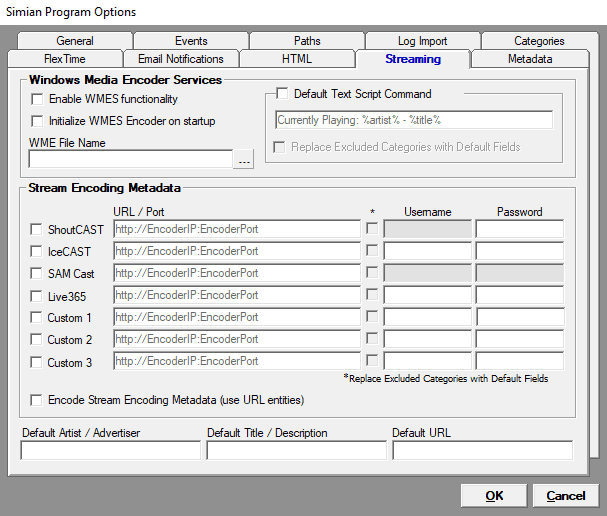The image size is (607, 516).
Task: Click the ShoutCAST Password field
Action: point(520,229)
